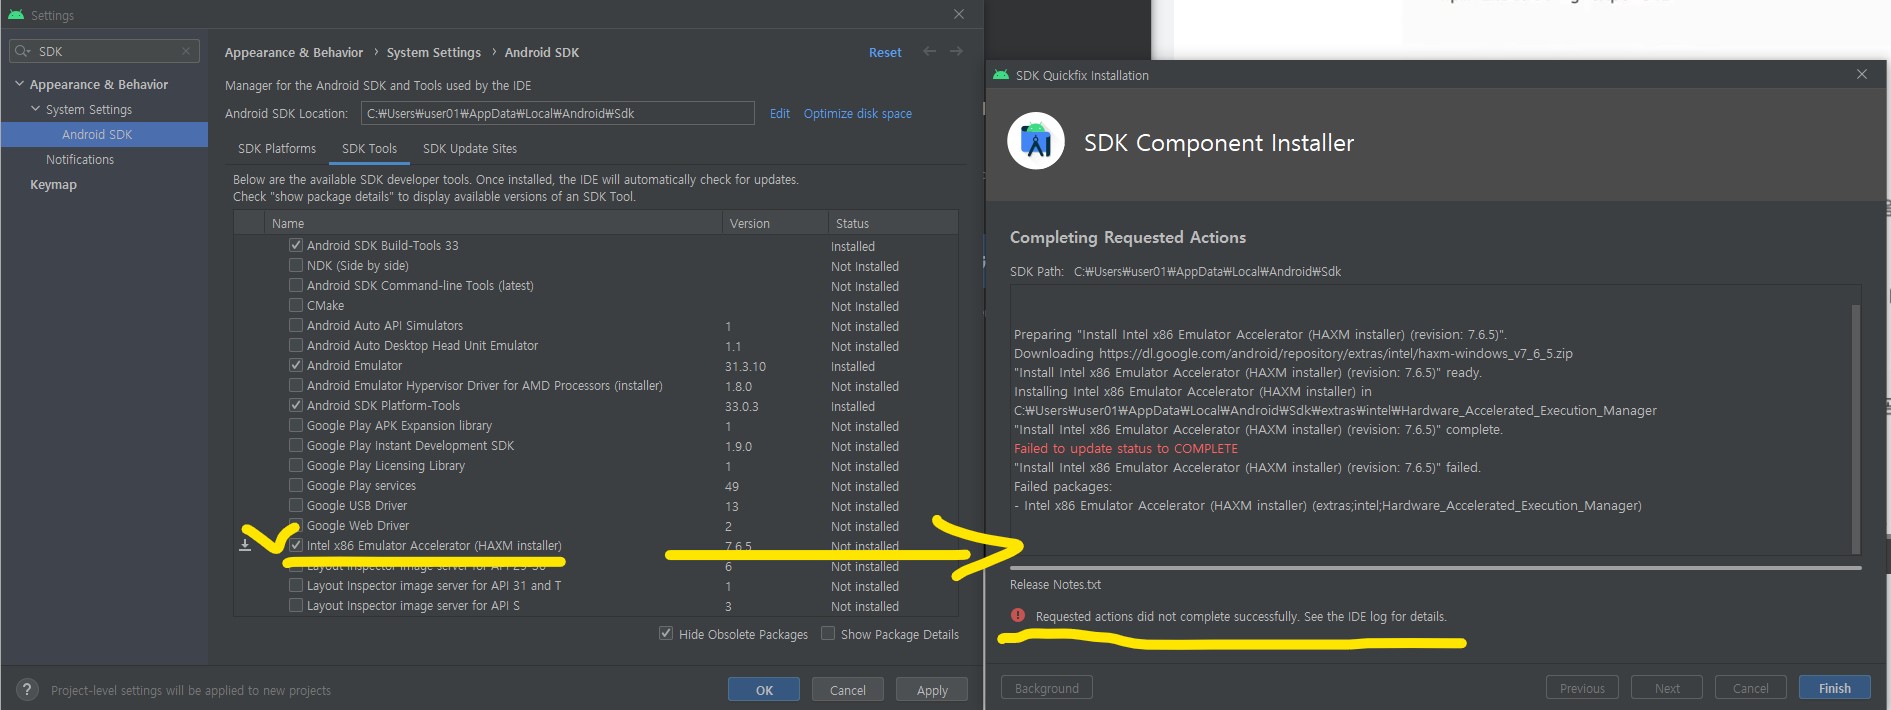This screenshot has width=1891, height=710.
Task: Click the Android icon in SDK Quickfix title bar
Action: 1001,75
